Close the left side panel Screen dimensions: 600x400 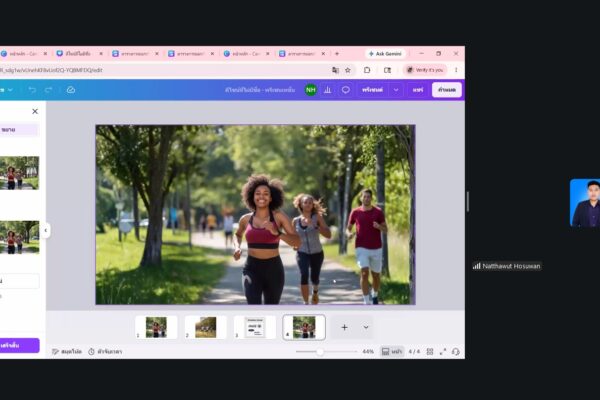pyautogui.click(x=35, y=111)
